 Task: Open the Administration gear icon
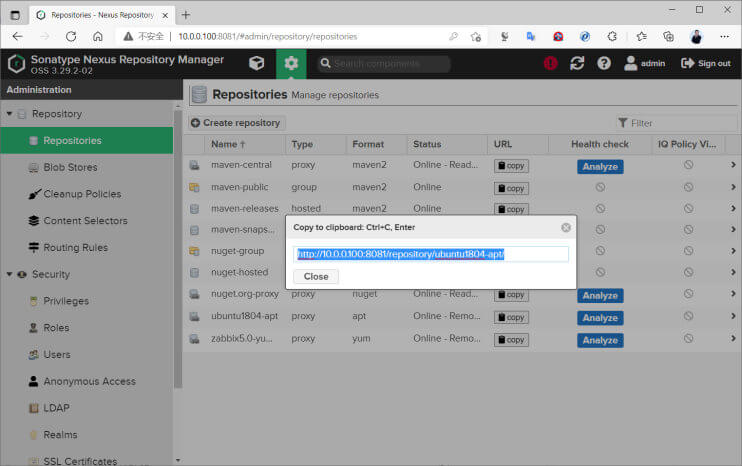click(x=291, y=63)
